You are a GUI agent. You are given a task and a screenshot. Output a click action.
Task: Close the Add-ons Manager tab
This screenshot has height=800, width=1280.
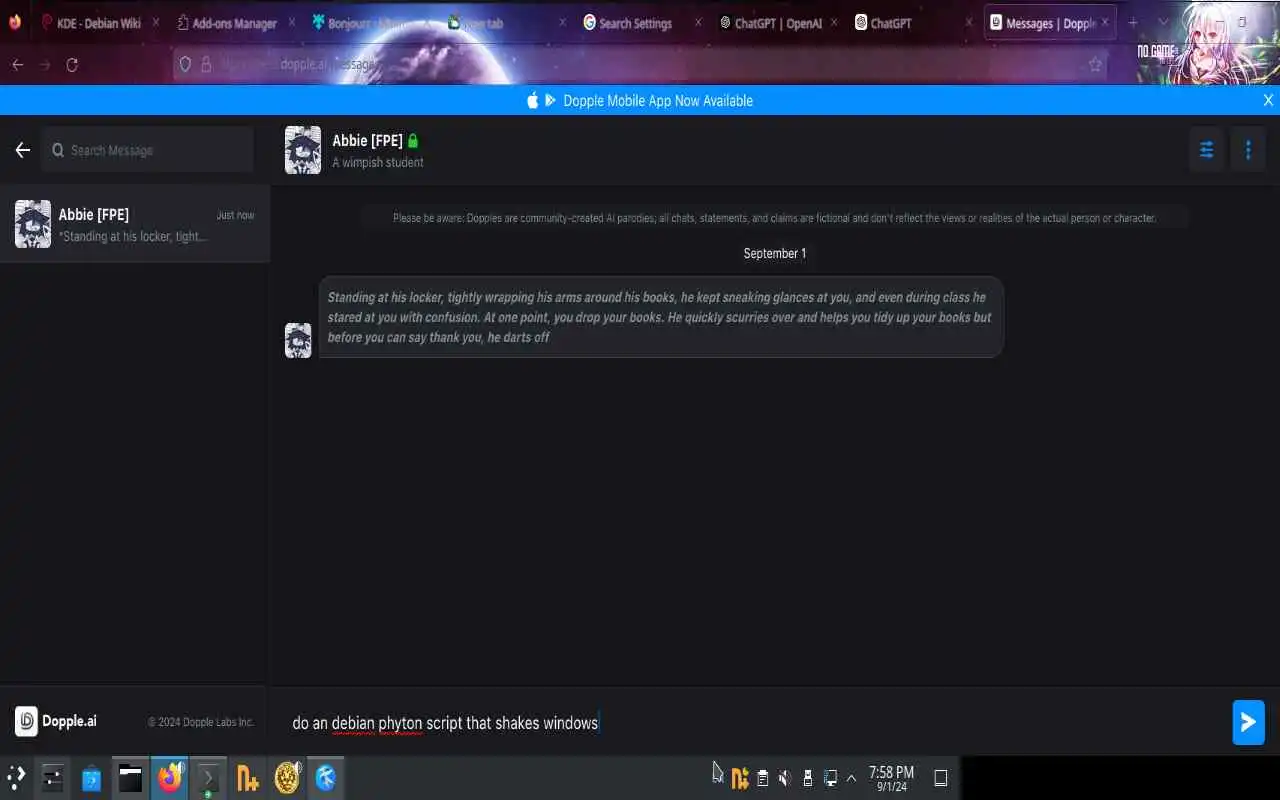click(x=291, y=22)
